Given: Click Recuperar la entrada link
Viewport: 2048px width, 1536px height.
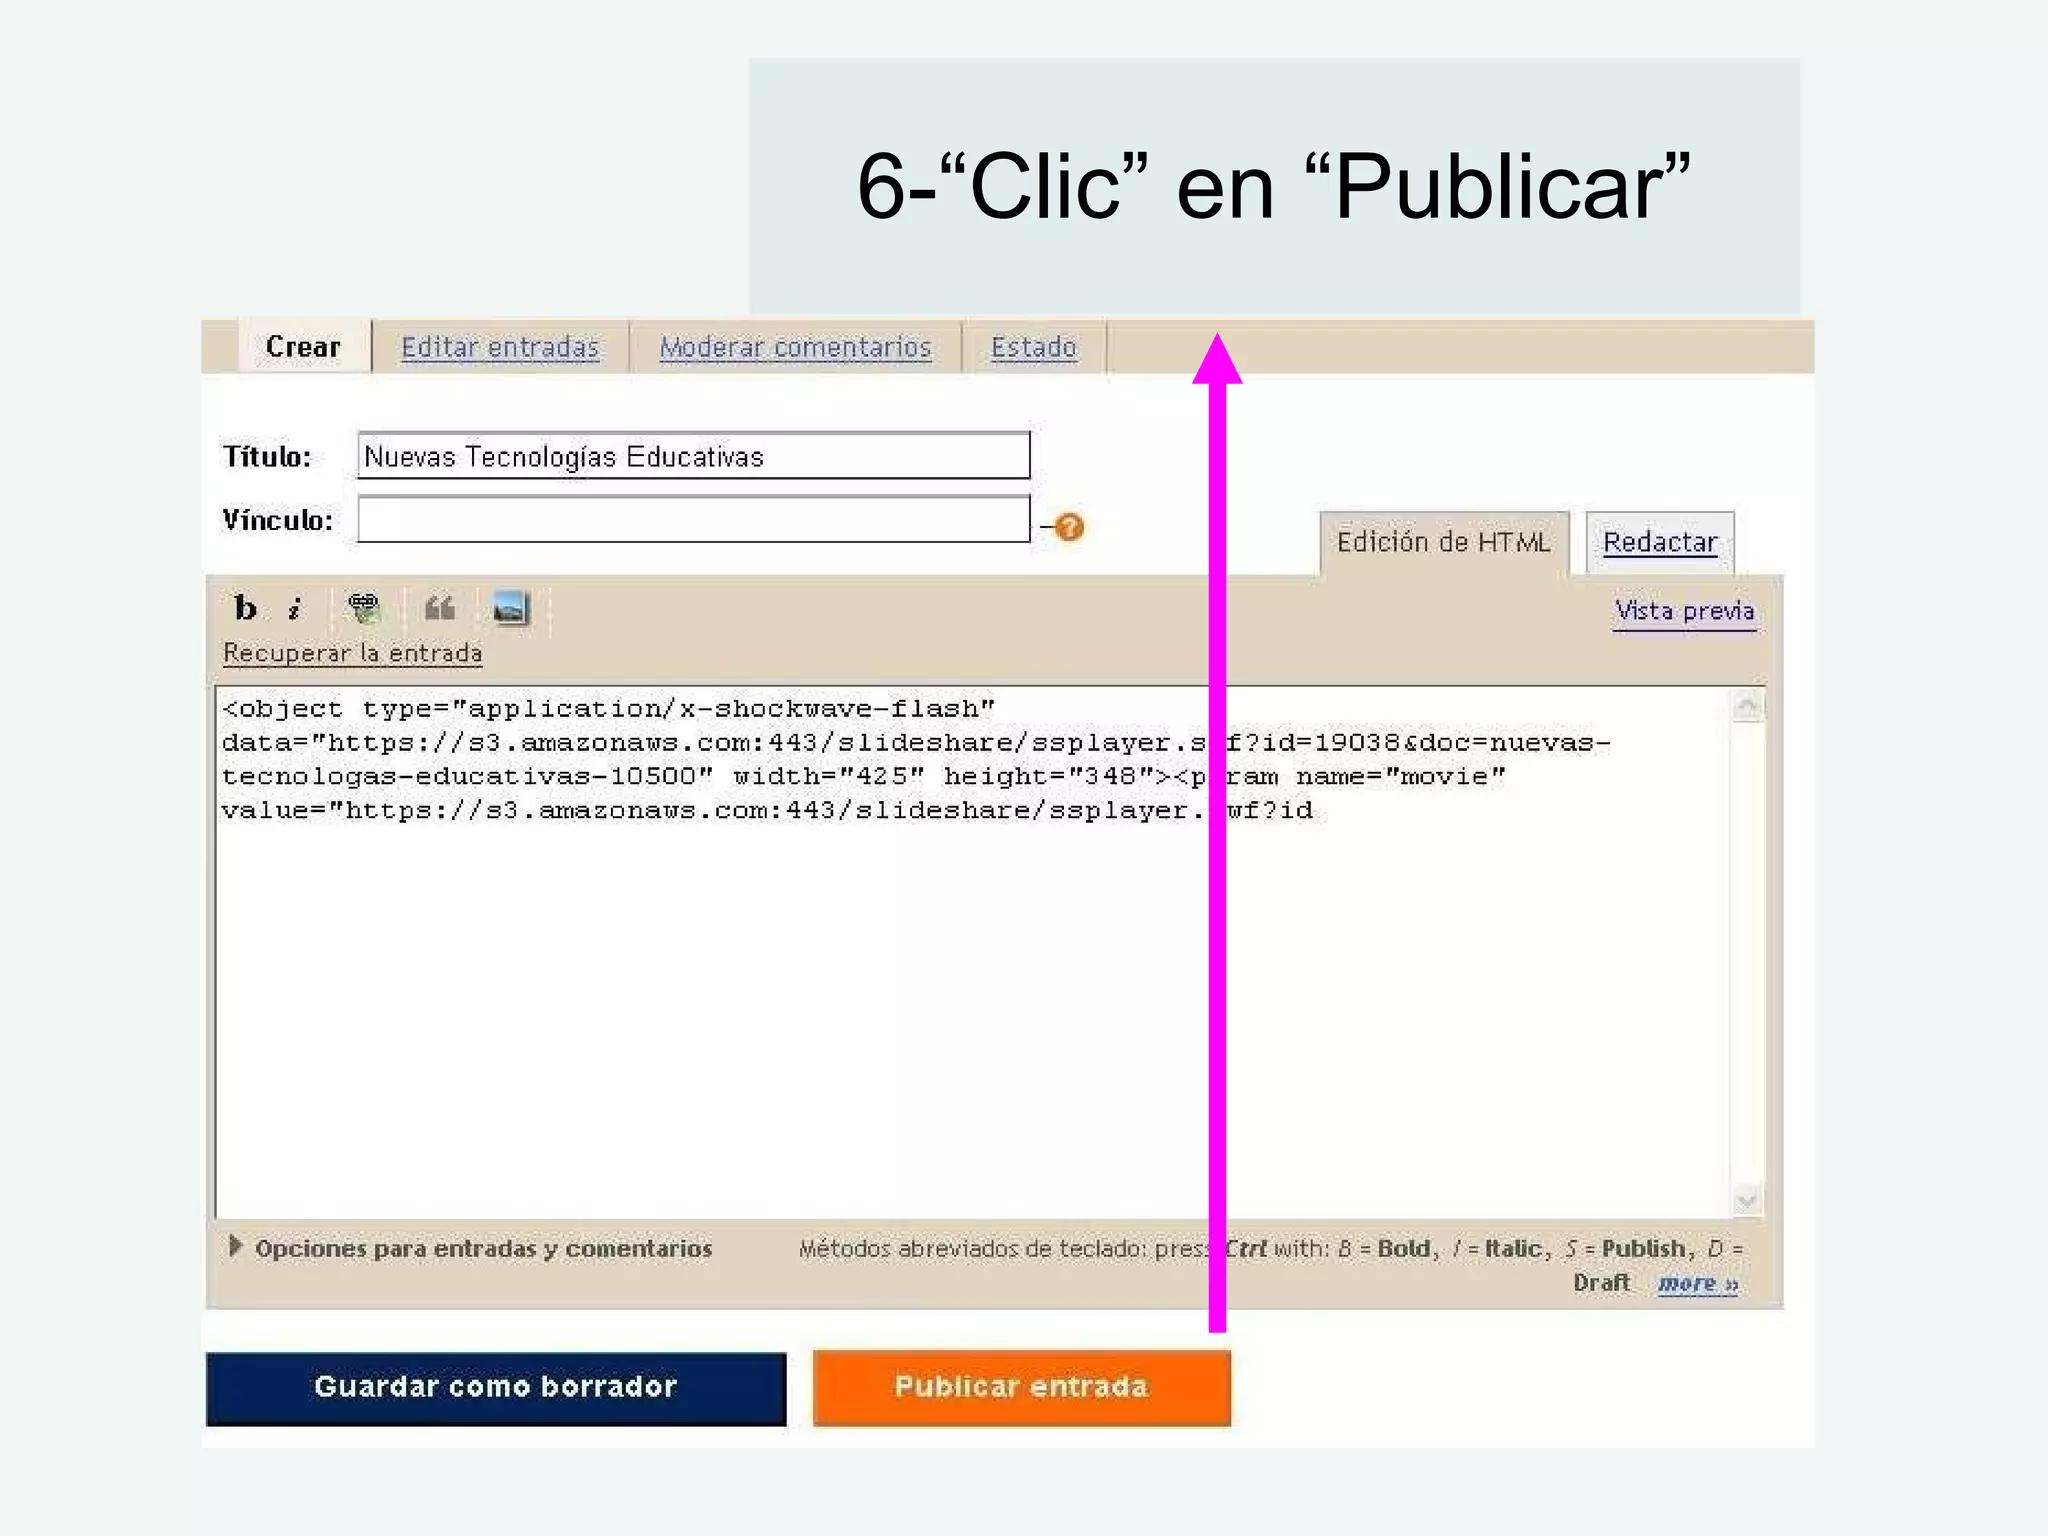Looking at the screenshot, I should click(353, 653).
